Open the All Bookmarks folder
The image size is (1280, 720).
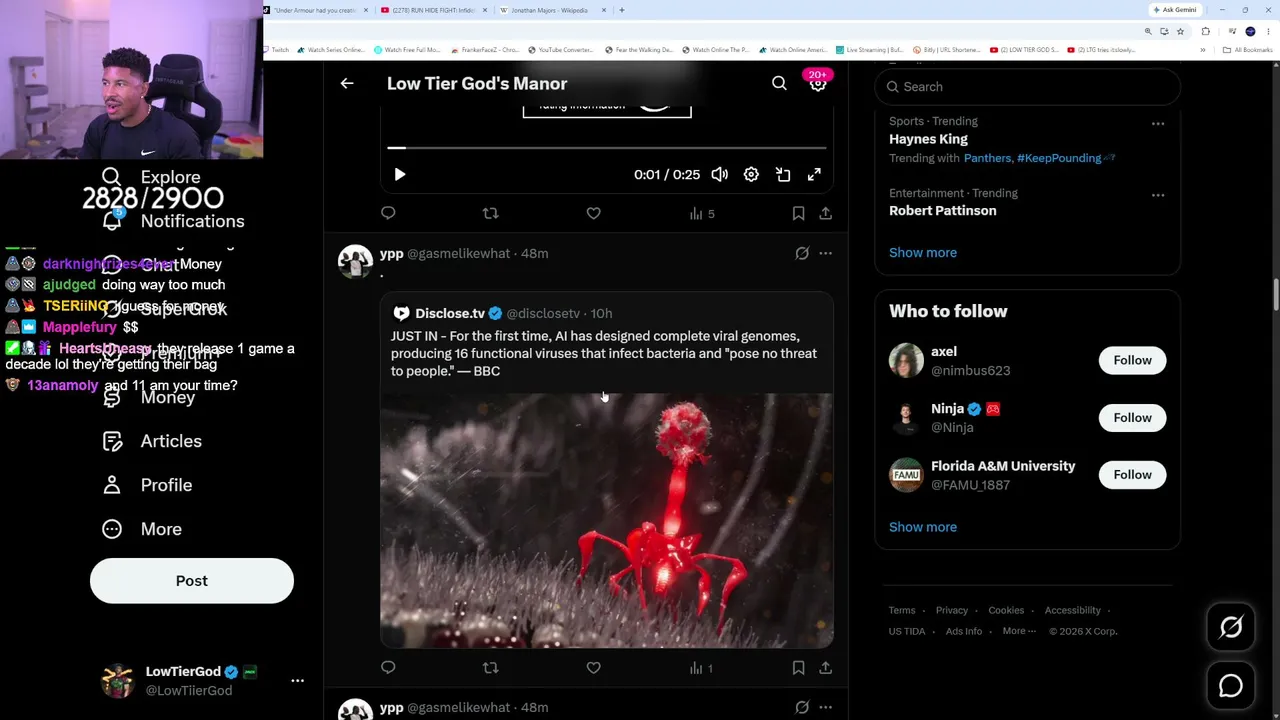1249,50
